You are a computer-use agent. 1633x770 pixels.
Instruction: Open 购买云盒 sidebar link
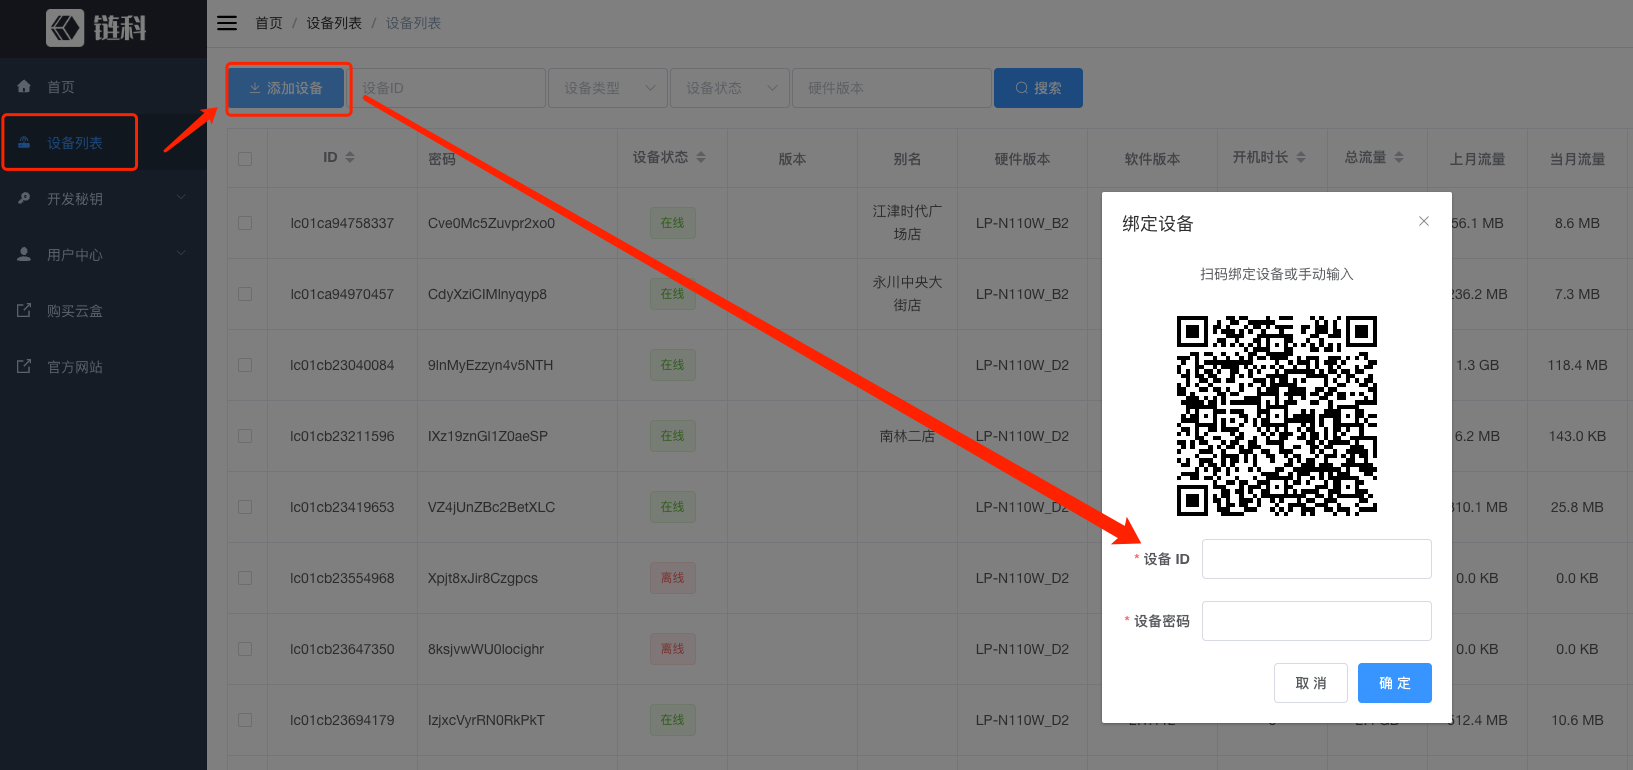pyautogui.click(x=103, y=311)
